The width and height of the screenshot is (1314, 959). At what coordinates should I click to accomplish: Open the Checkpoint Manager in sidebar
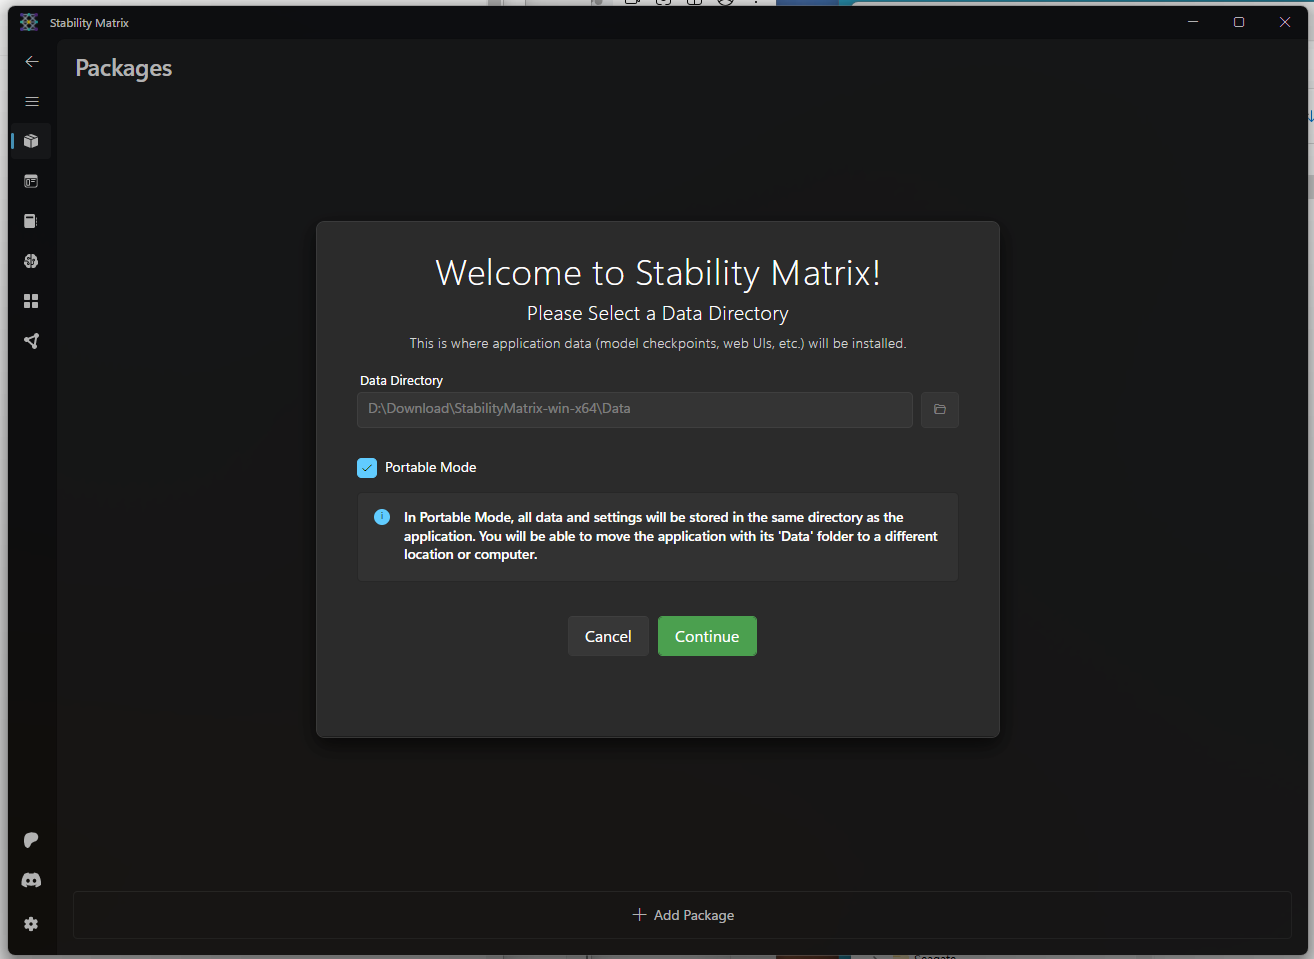(x=31, y=220)
